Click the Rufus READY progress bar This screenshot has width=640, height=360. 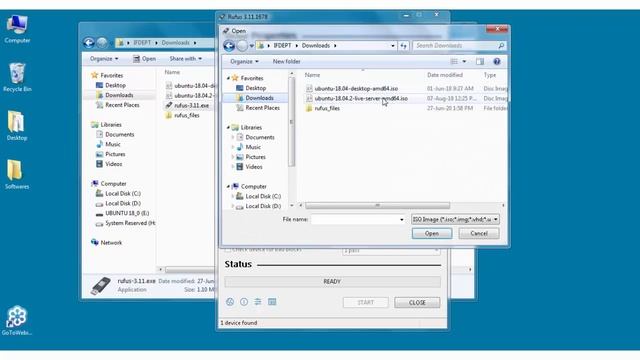332,282
